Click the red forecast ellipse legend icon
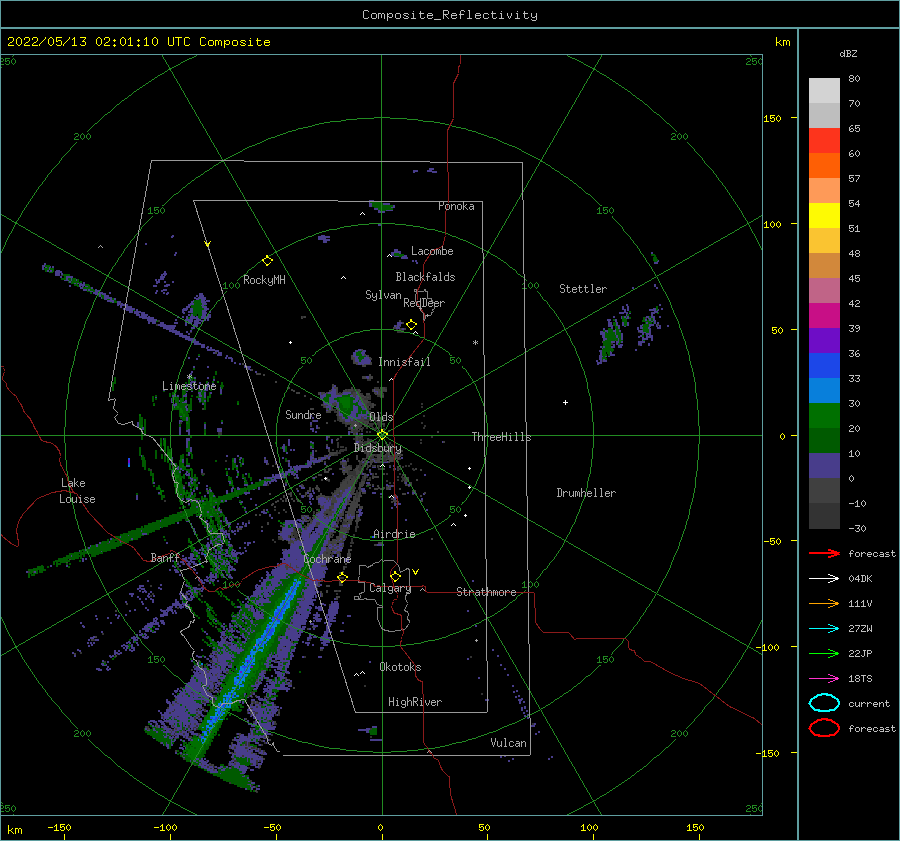The image size is (900, 841). [824, 728]
